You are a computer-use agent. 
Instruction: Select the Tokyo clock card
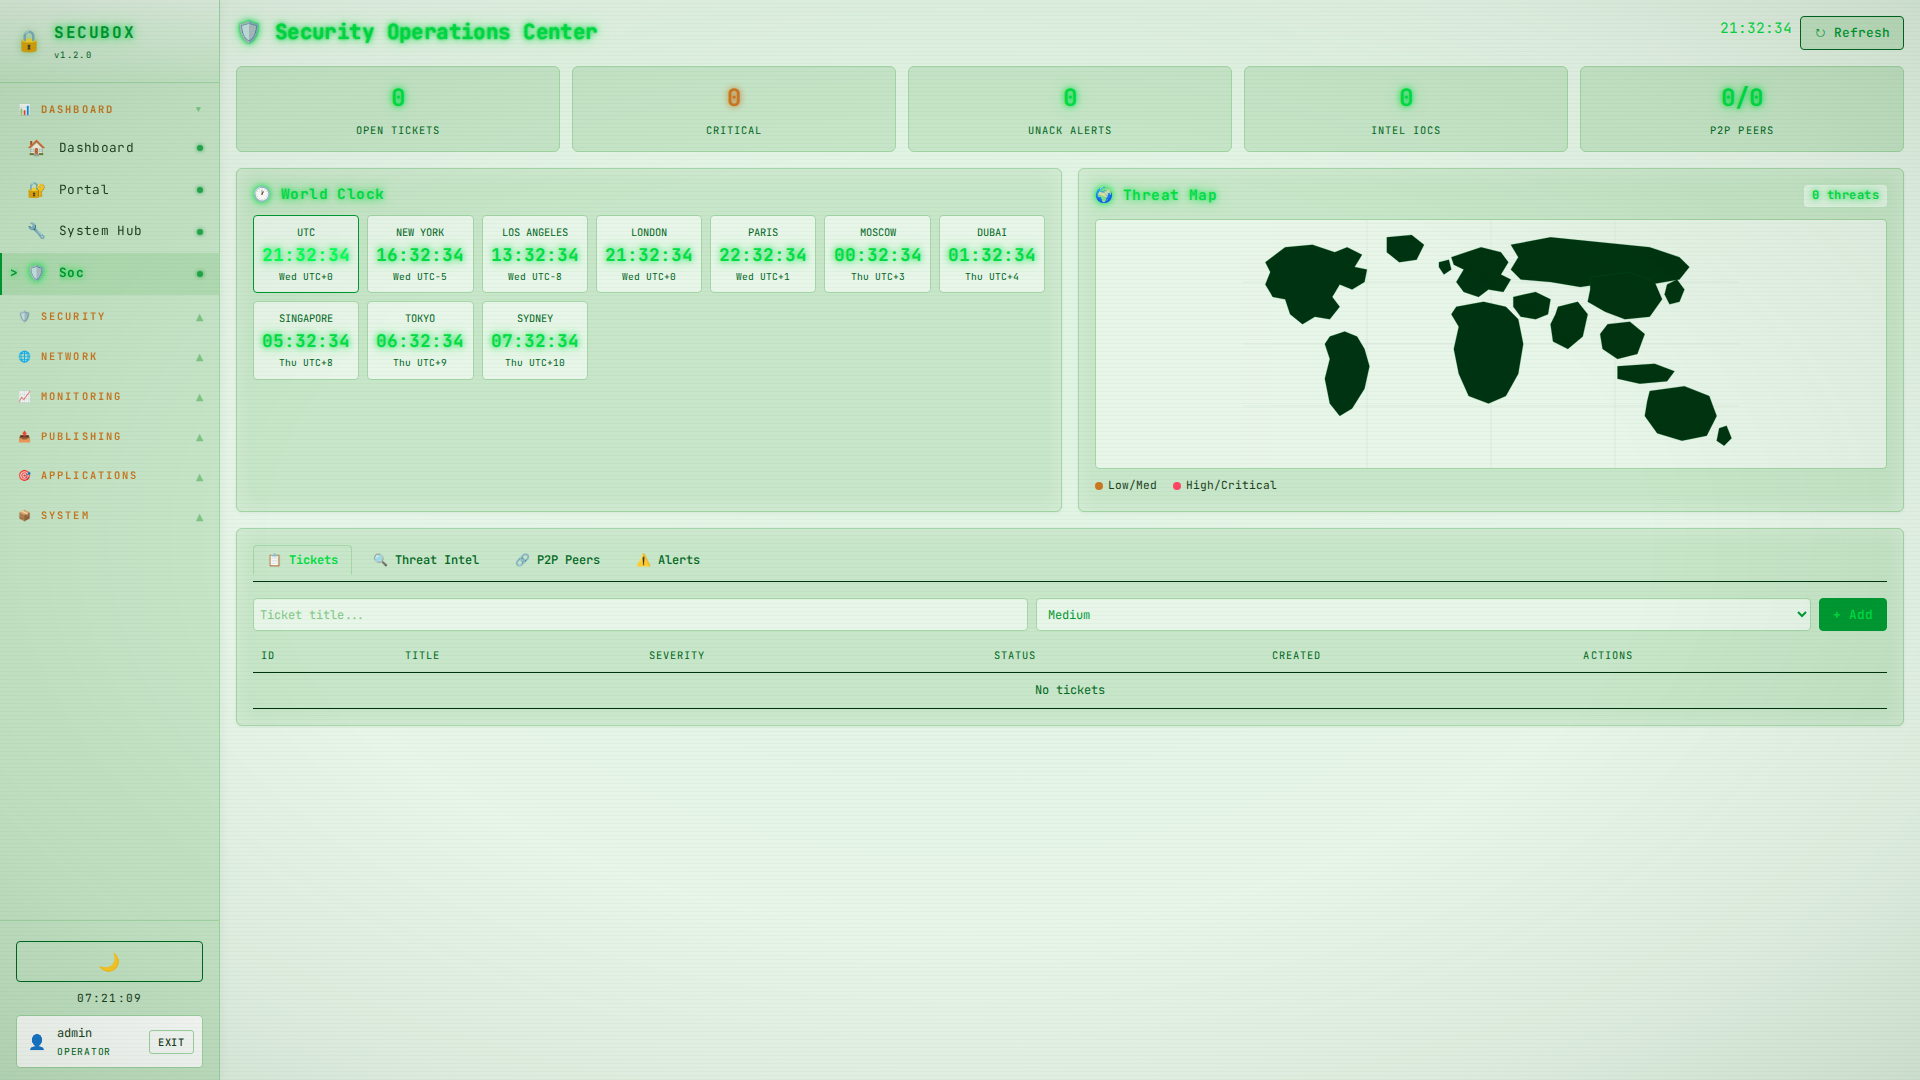tap(420, 340)
